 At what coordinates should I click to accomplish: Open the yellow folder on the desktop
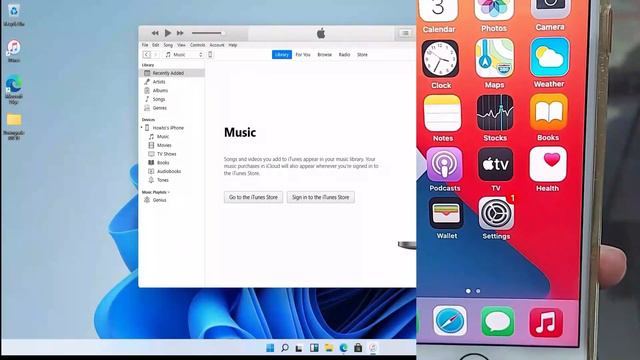coord(14,126)
